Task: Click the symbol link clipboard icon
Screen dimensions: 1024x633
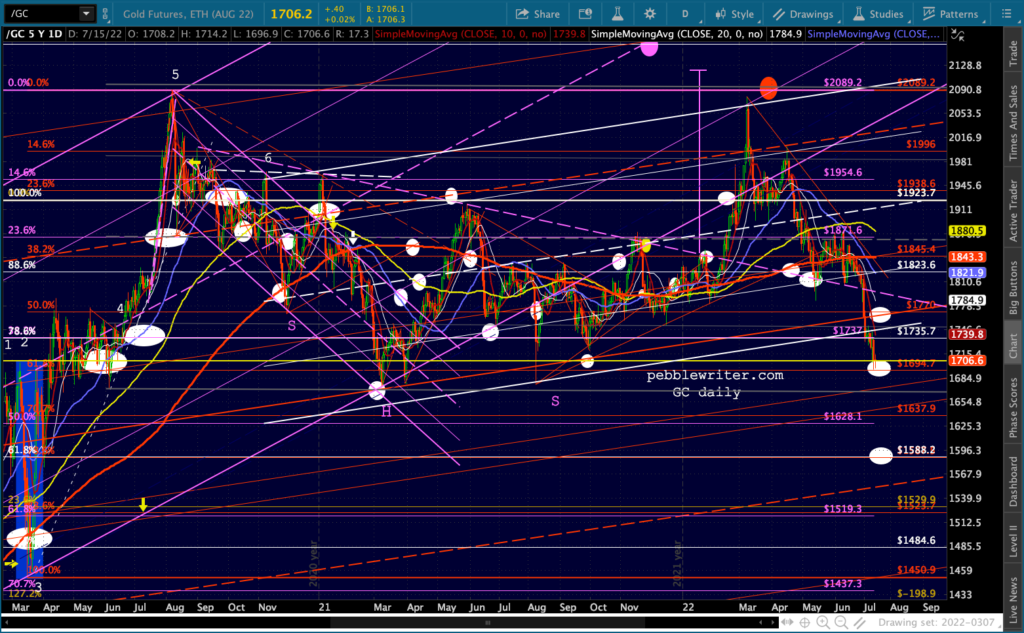Action: coord(105,13)
